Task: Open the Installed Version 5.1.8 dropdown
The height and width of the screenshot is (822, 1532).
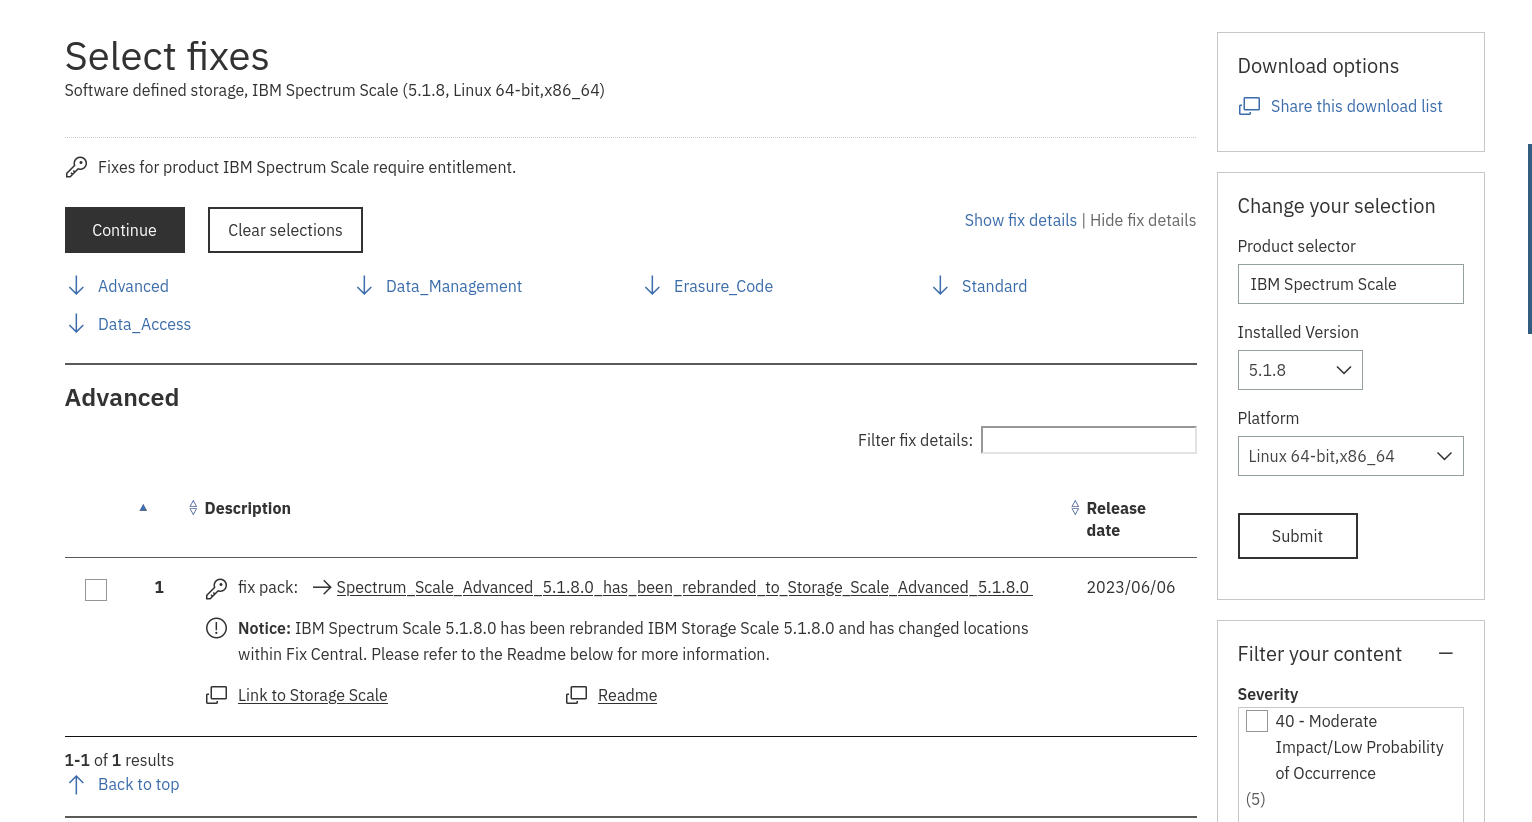Action: [x=1300, y=370]
